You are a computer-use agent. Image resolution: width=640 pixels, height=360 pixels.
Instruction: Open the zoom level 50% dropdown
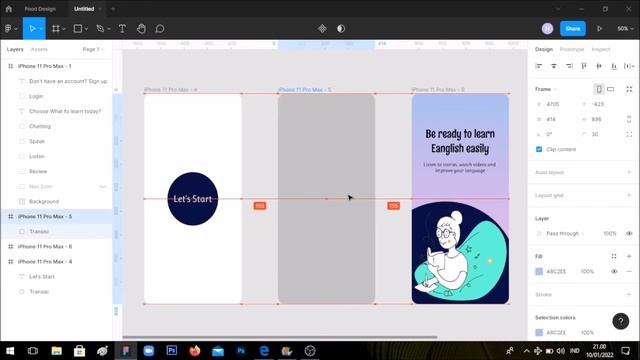pos(625,29)
